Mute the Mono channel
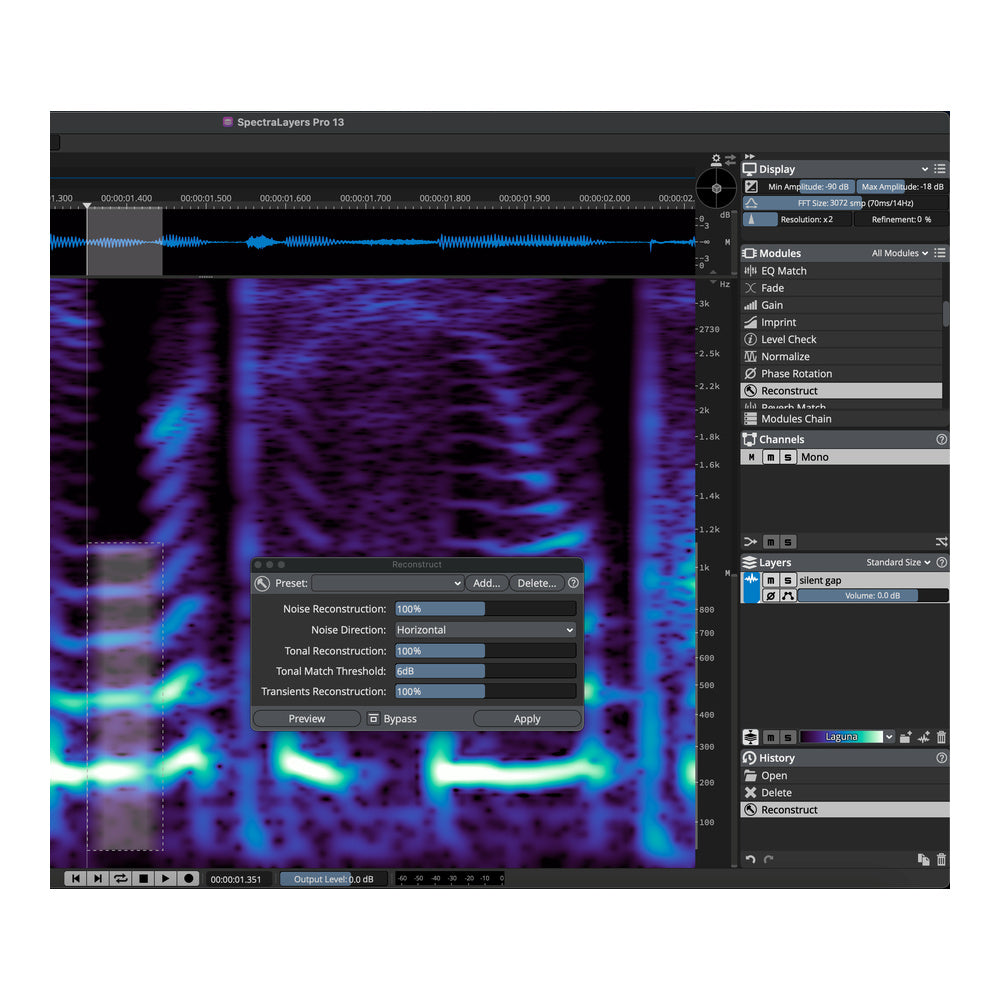 770,457
